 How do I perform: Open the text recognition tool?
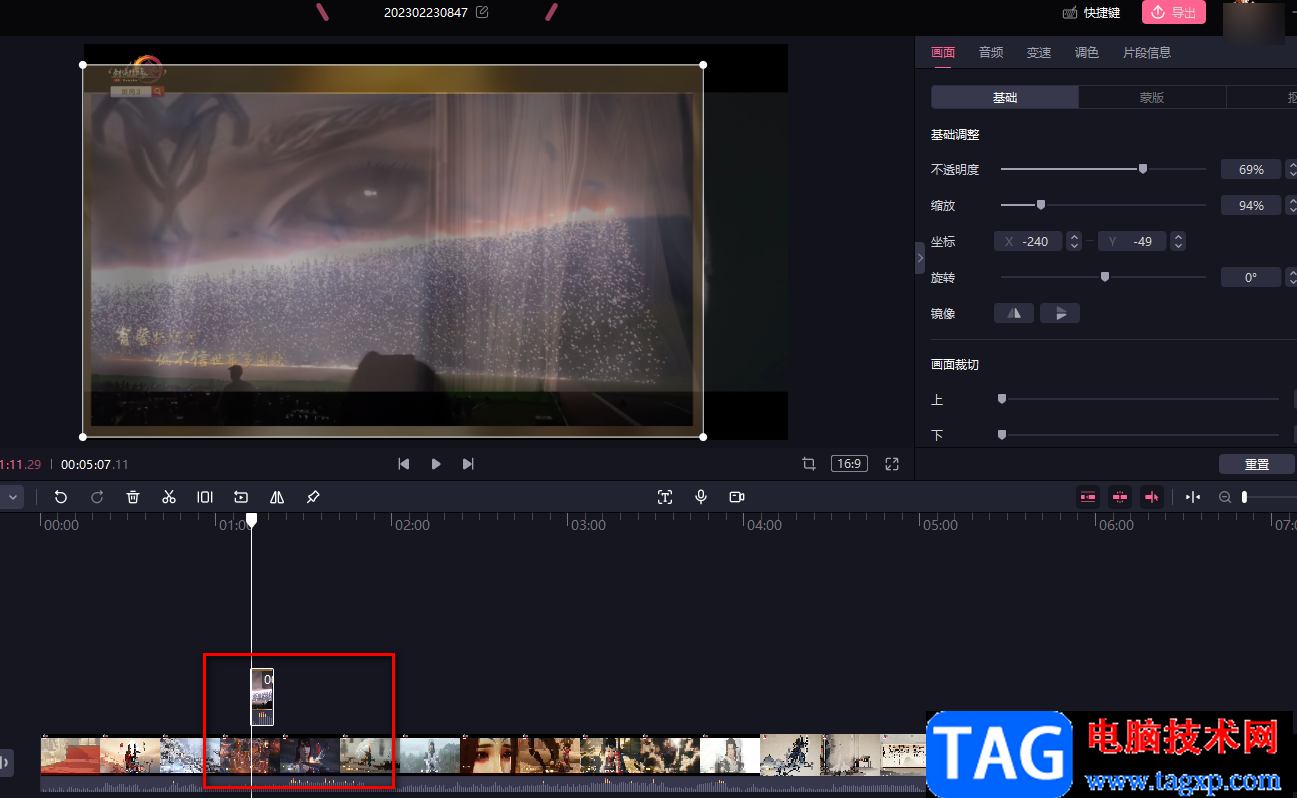click(665, 497)
